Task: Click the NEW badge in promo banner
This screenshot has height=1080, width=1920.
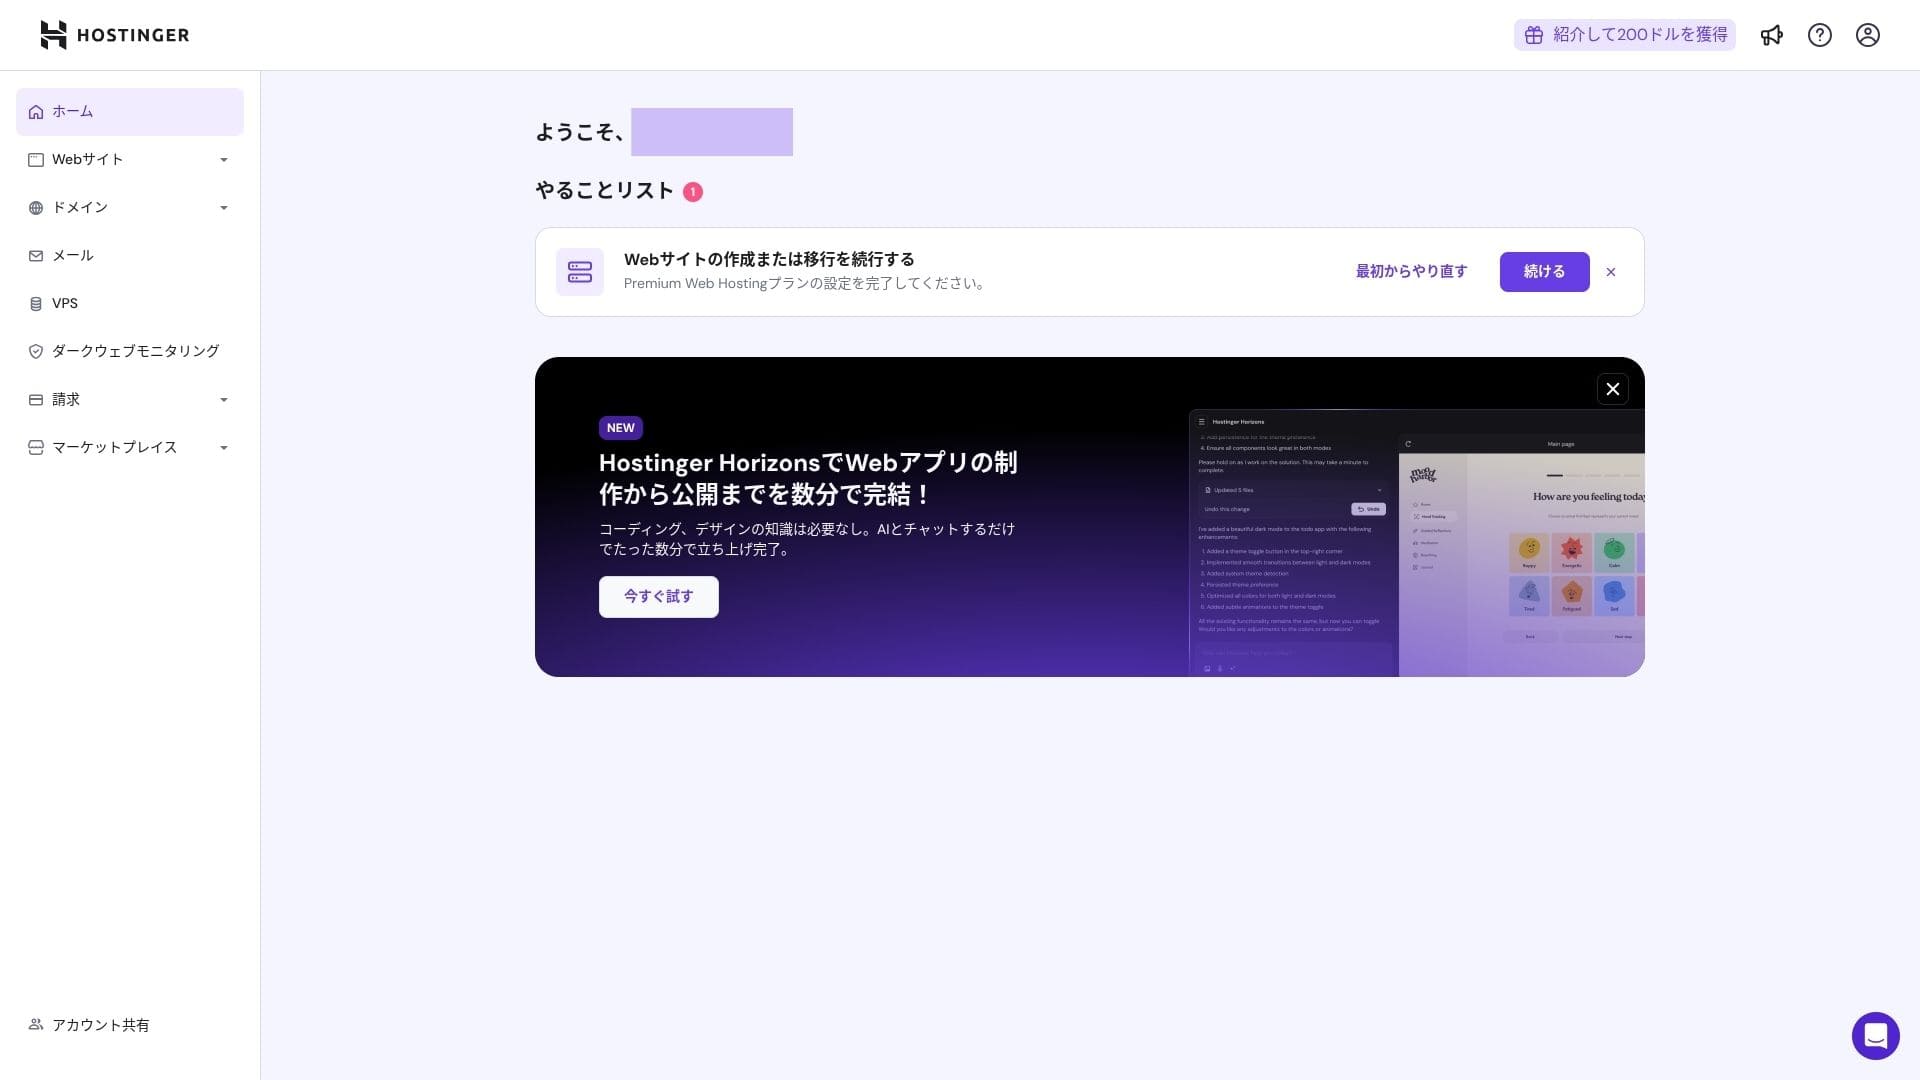Action: [621, 428]
